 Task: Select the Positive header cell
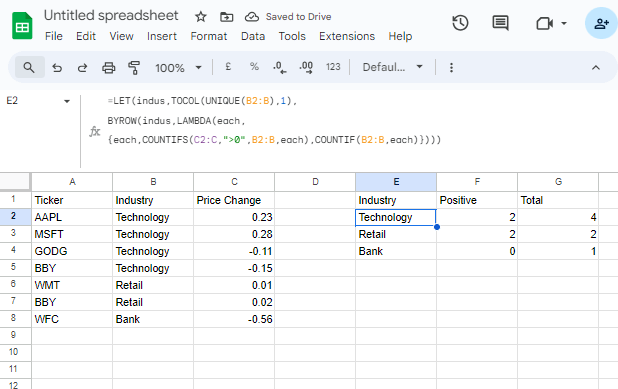click(477, 200)
